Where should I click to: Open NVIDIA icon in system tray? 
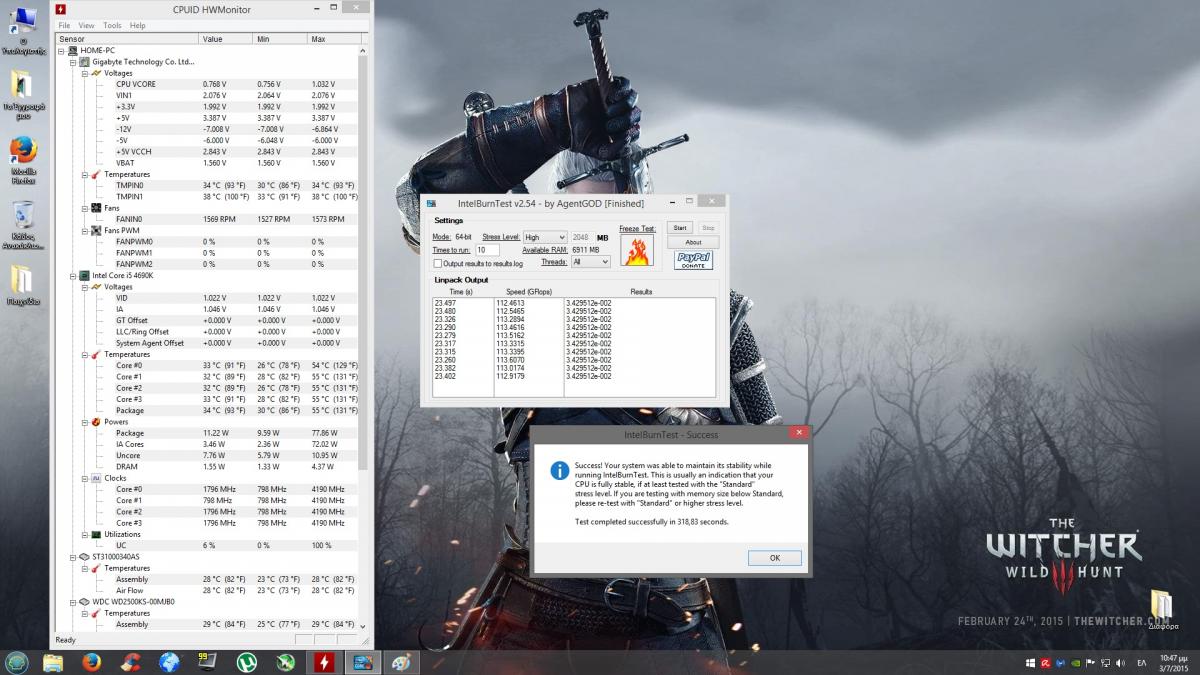[x=1074, y=662]
